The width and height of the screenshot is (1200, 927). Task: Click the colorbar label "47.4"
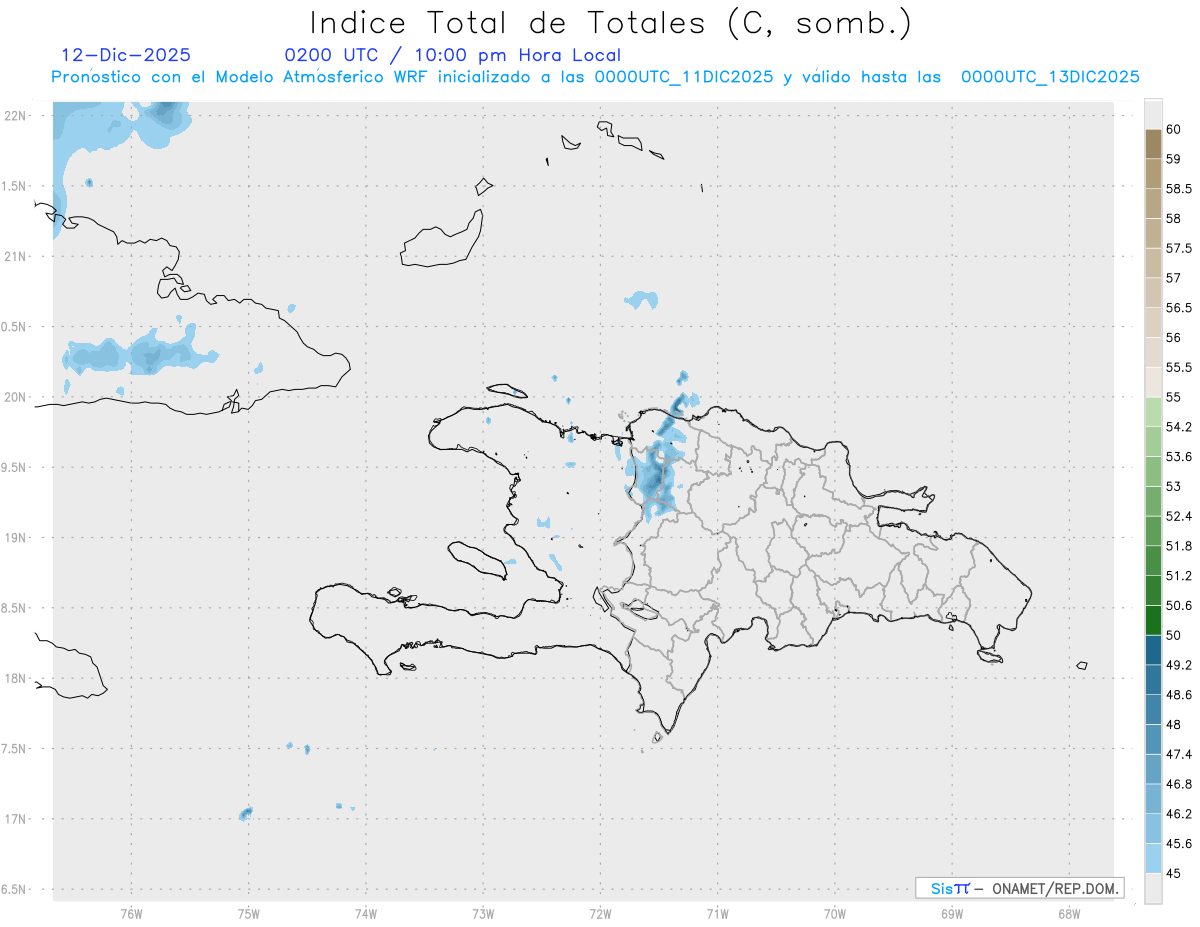tap(1179, 754)
